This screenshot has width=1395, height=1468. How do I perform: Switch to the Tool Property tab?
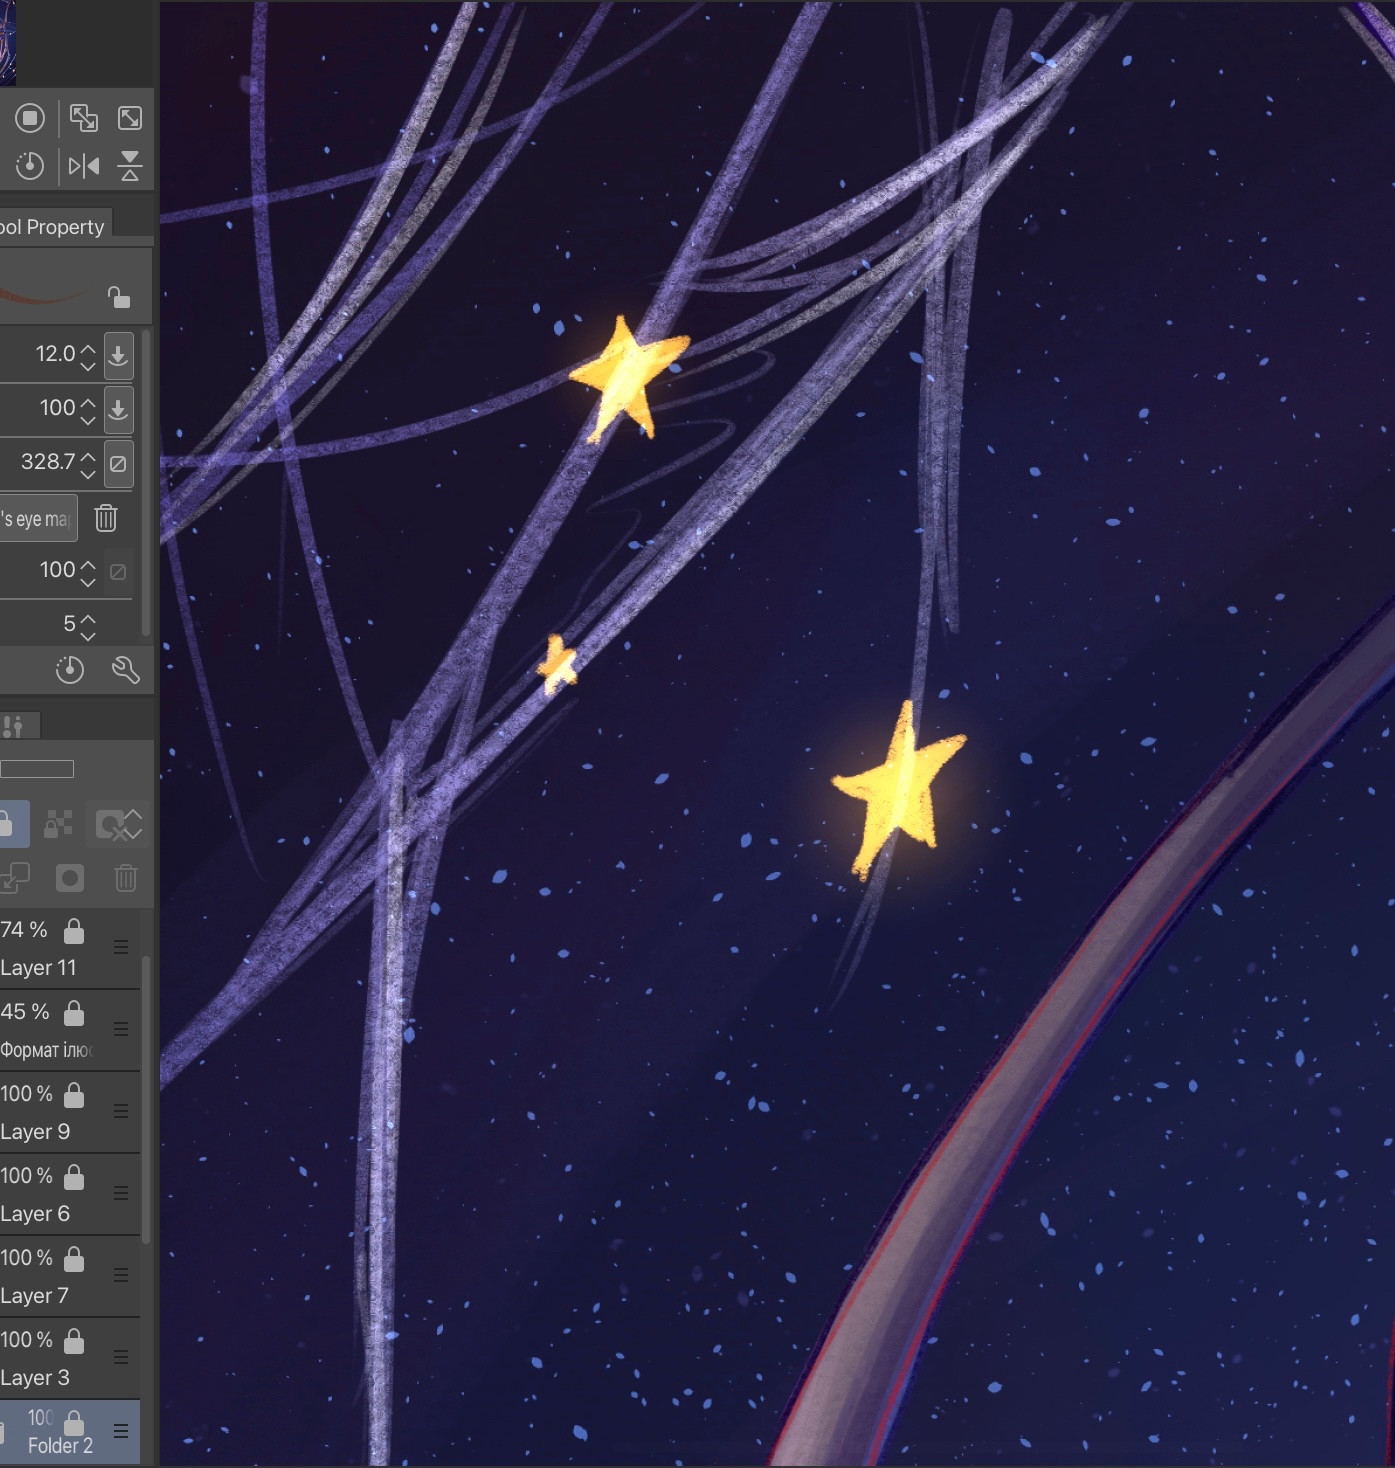52,227
